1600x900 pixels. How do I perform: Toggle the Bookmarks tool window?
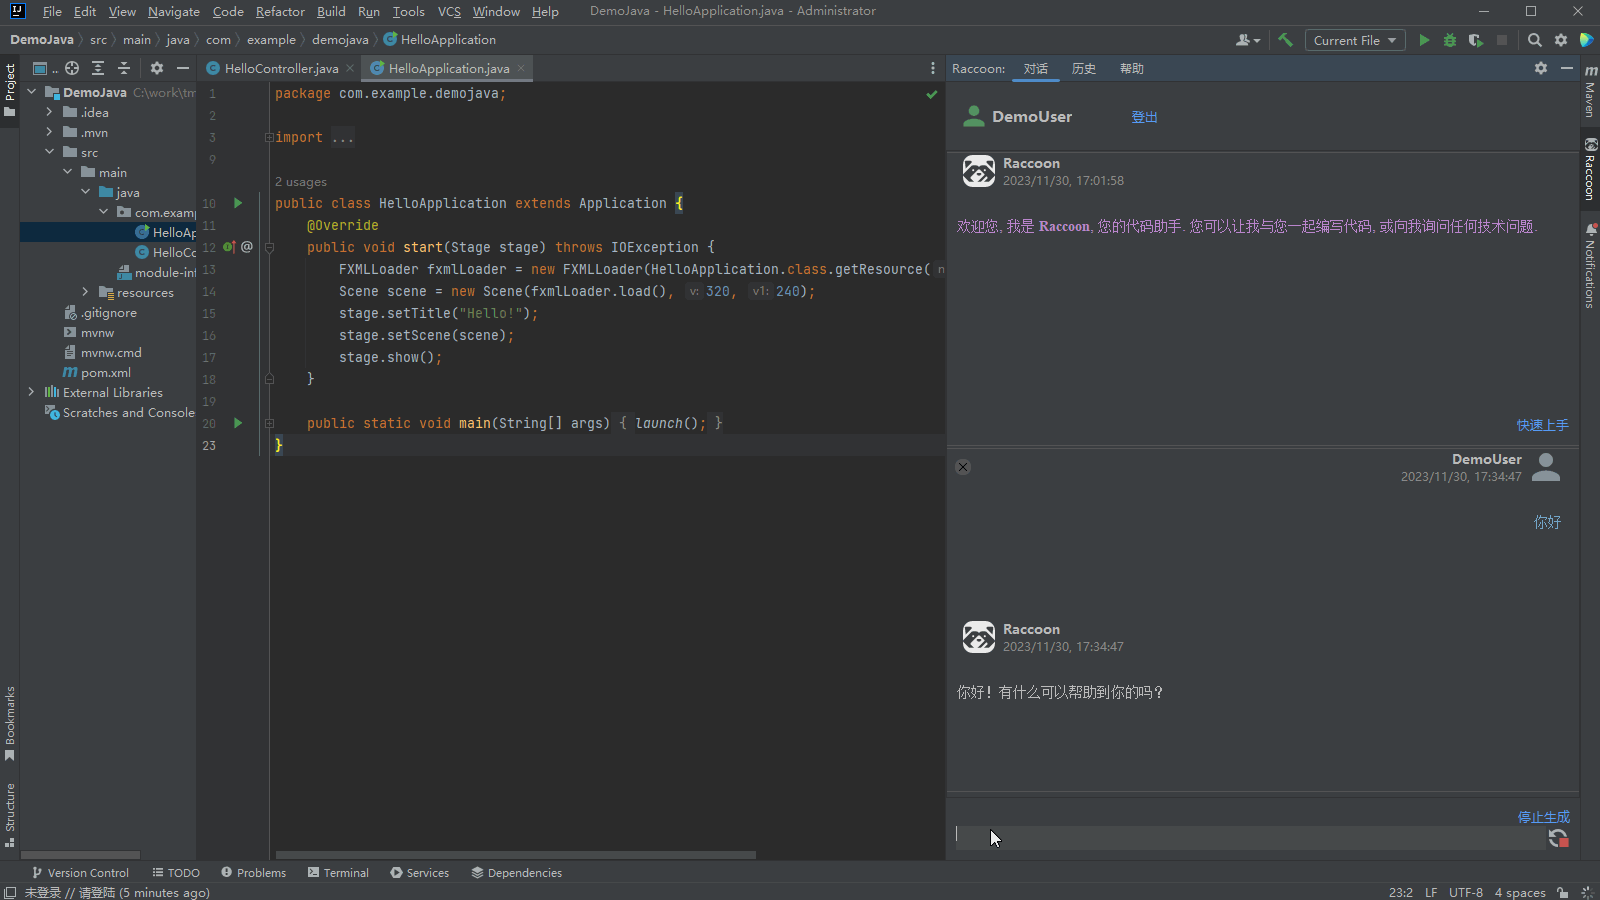tap(10, 723)
